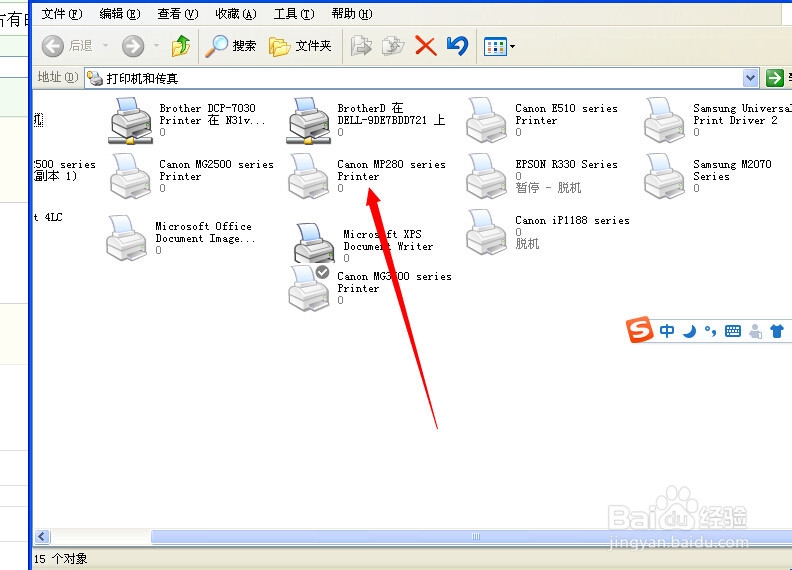Open the 收藏(A) menu
This screenshot has width=792, height=570.
236,14
